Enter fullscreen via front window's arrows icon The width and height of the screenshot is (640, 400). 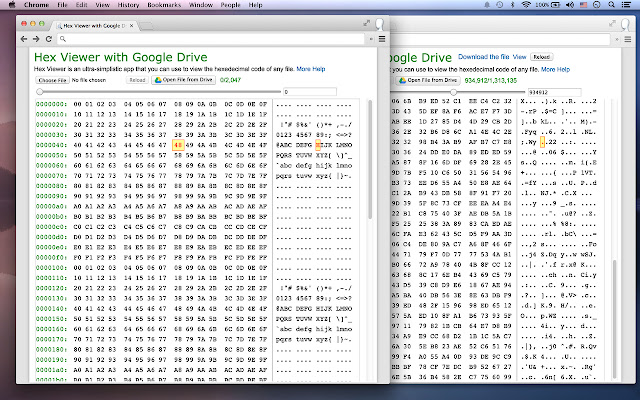367,23
